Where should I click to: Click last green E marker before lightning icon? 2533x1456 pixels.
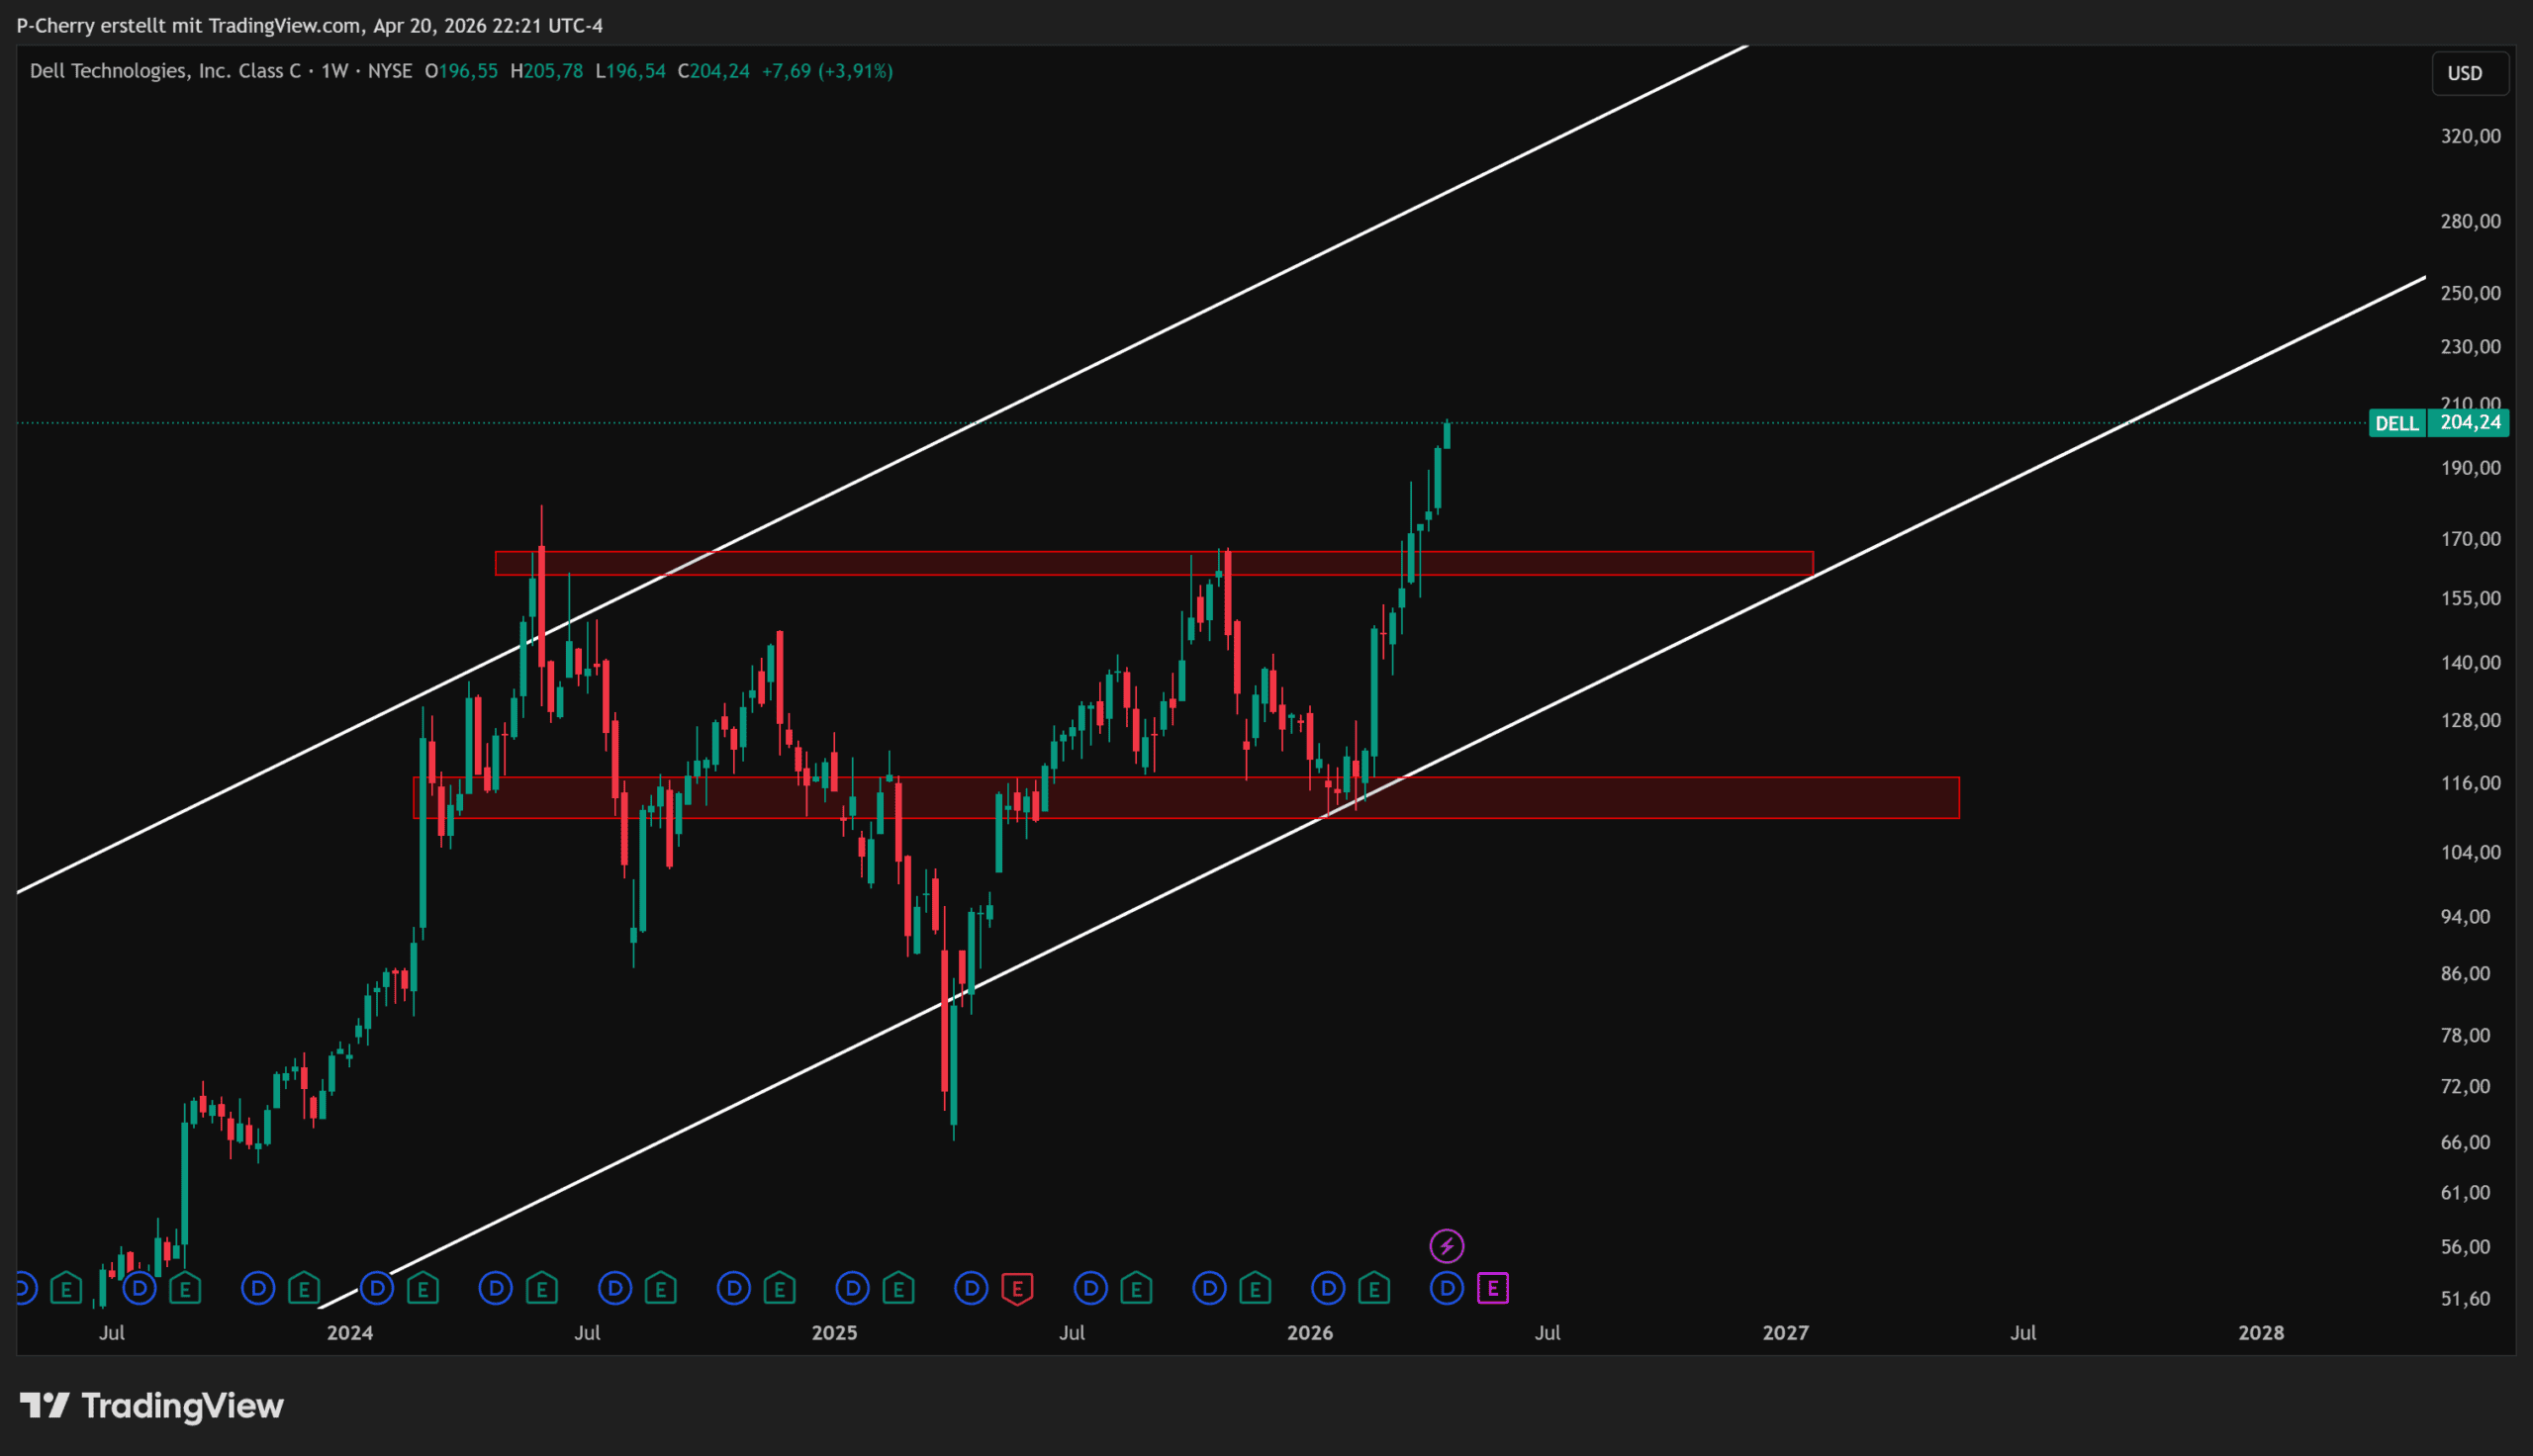(1374, 1288)
